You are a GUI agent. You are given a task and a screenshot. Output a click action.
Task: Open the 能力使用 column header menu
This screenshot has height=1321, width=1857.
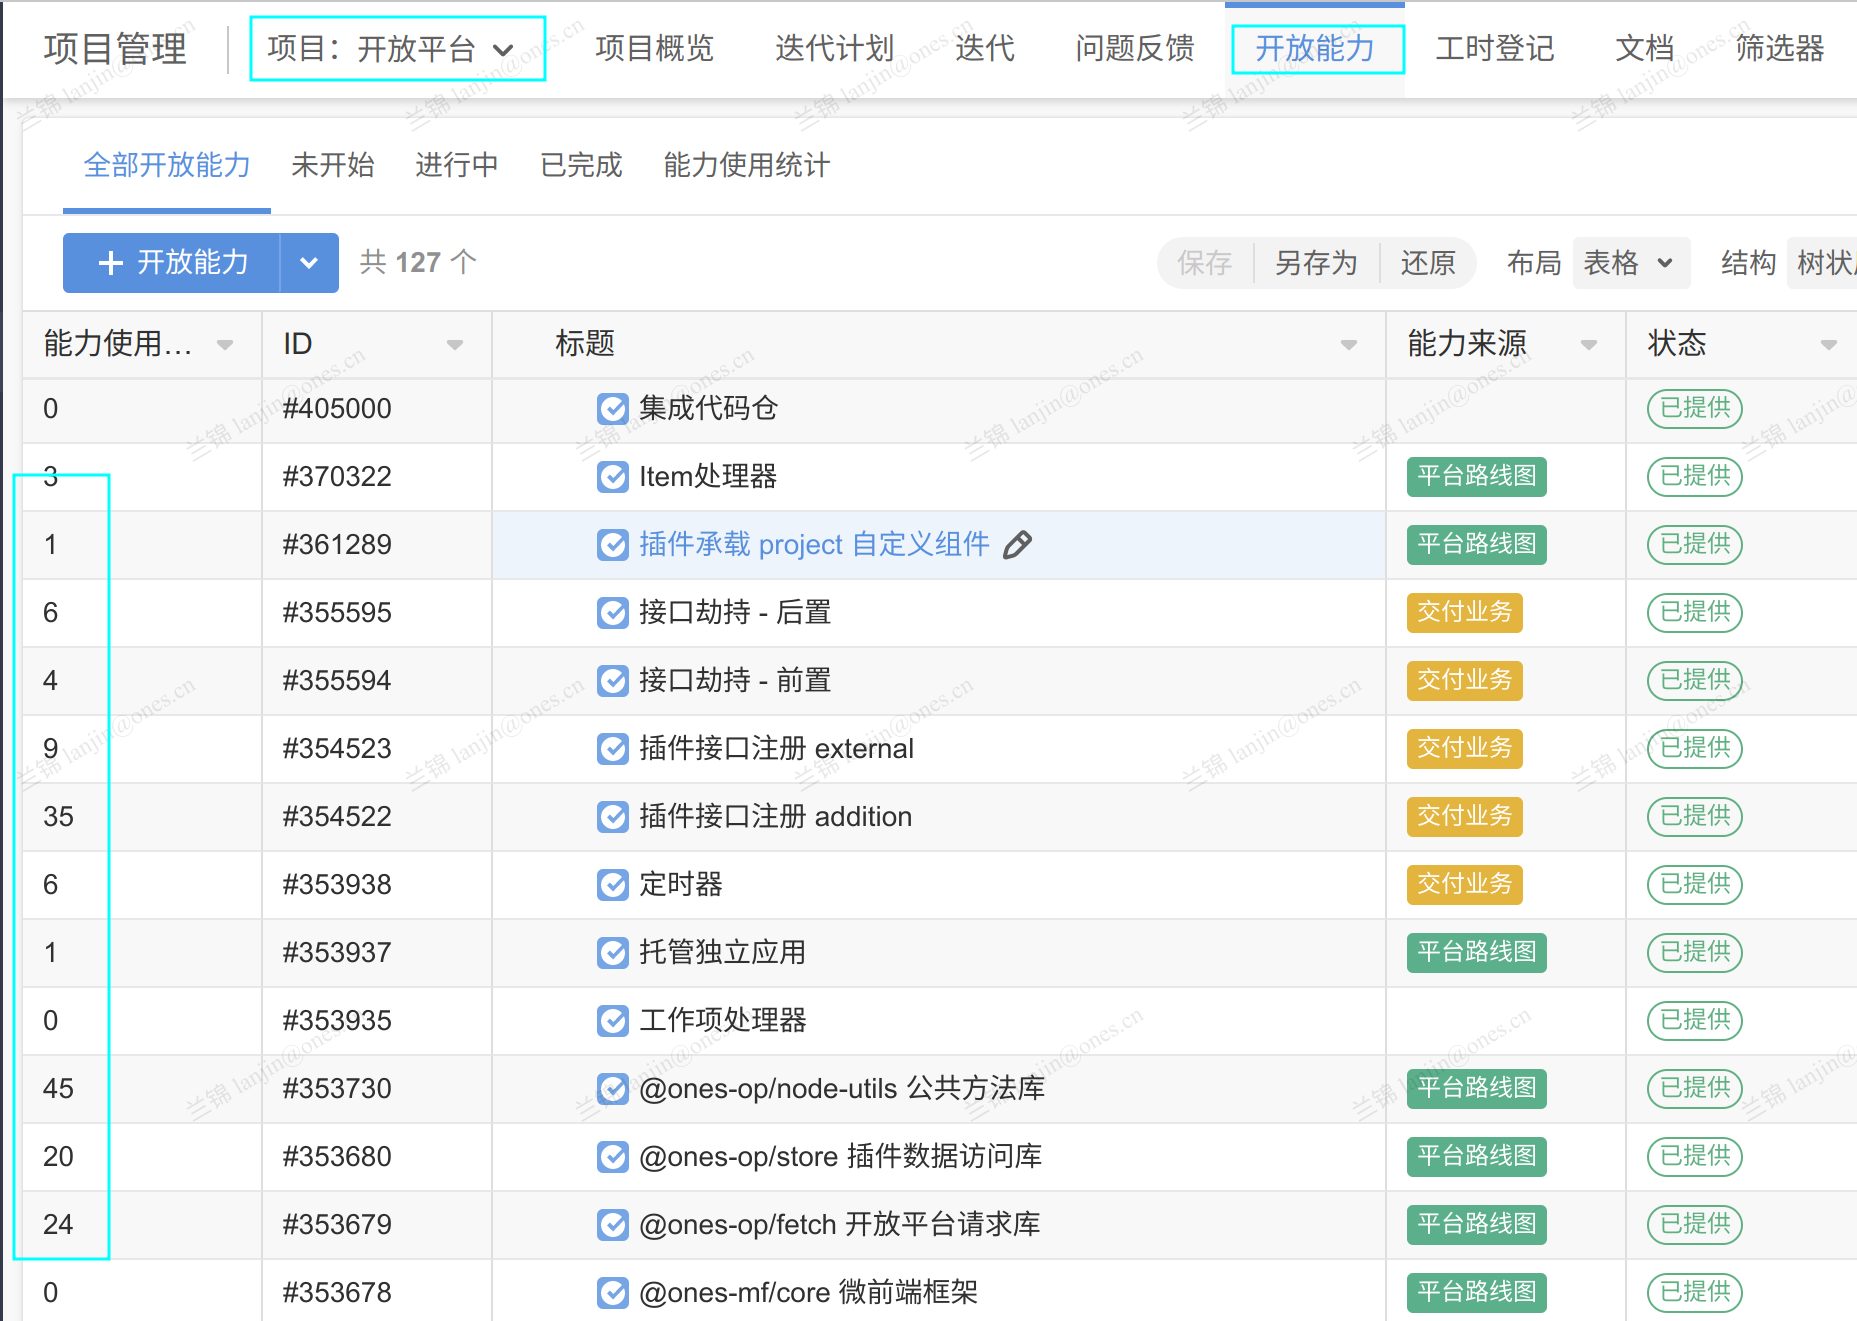tap(225, 345)
